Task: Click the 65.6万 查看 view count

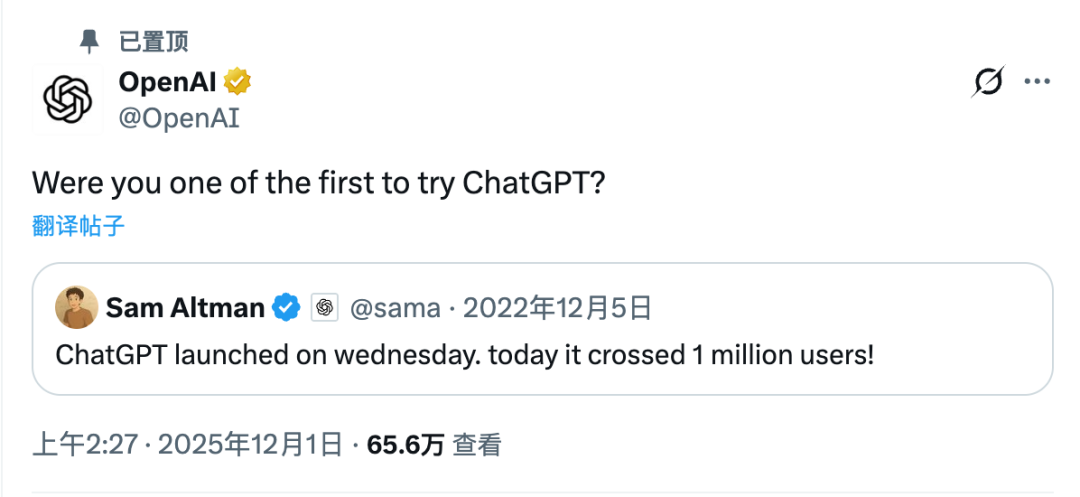Action: point(434,445)
